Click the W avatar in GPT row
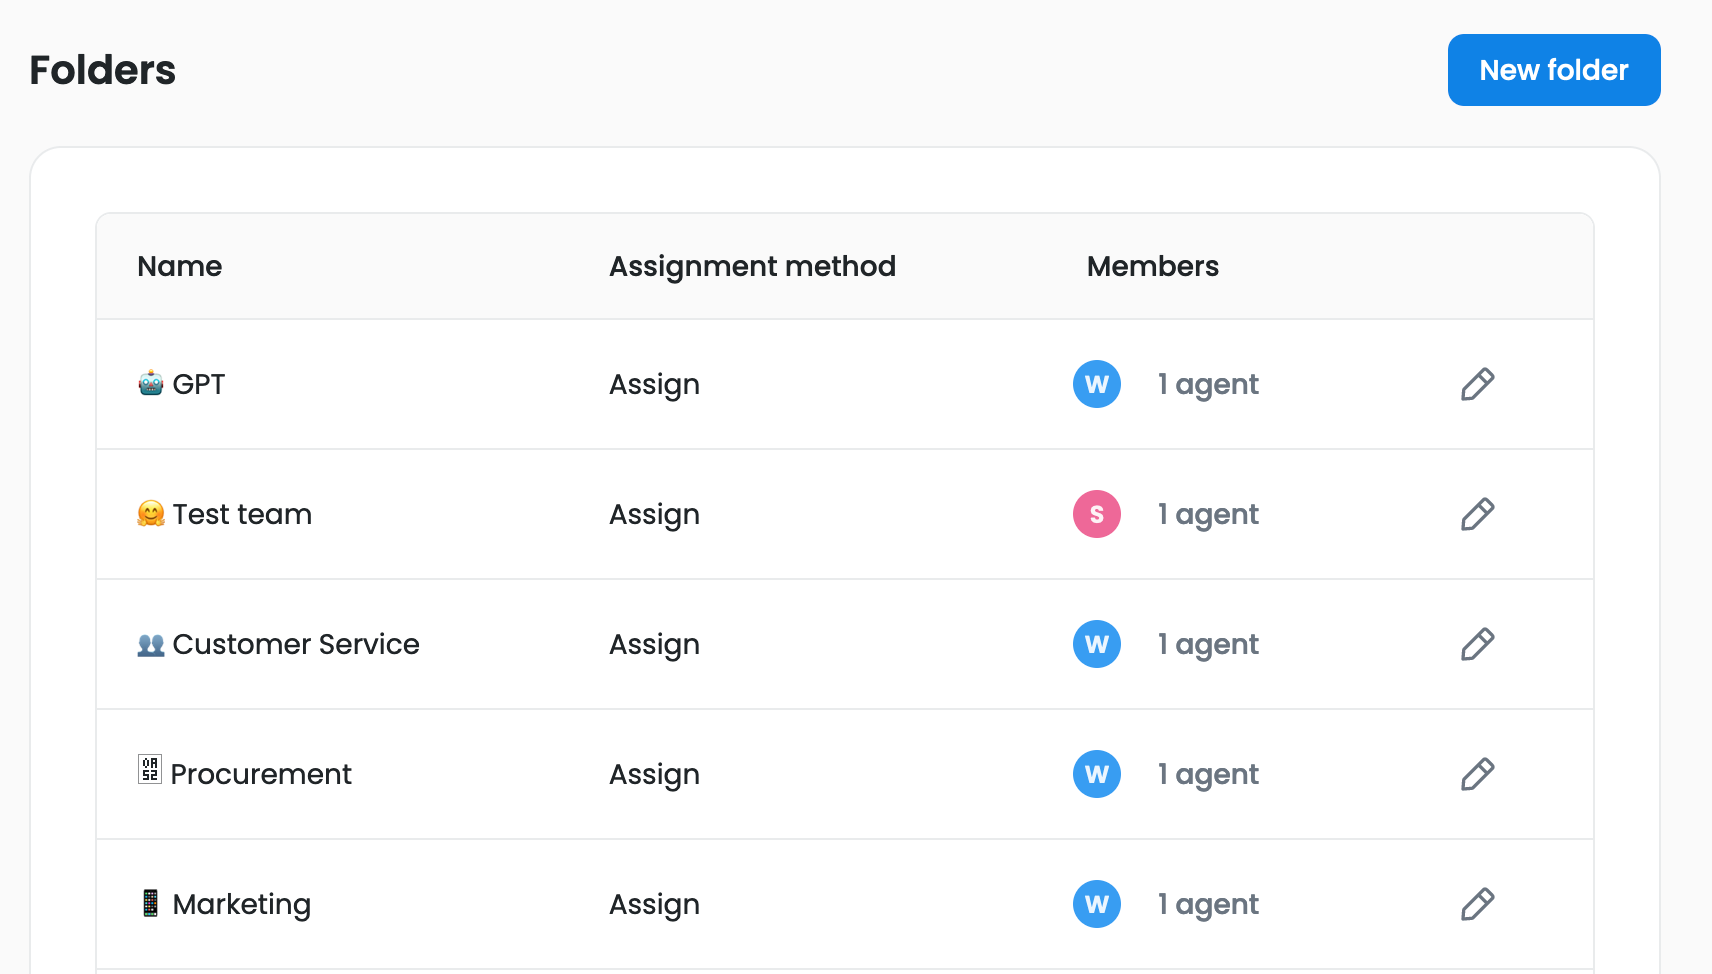This screenshot has height=974, width=1712. pyautogui.click(x=1097, y=384)
